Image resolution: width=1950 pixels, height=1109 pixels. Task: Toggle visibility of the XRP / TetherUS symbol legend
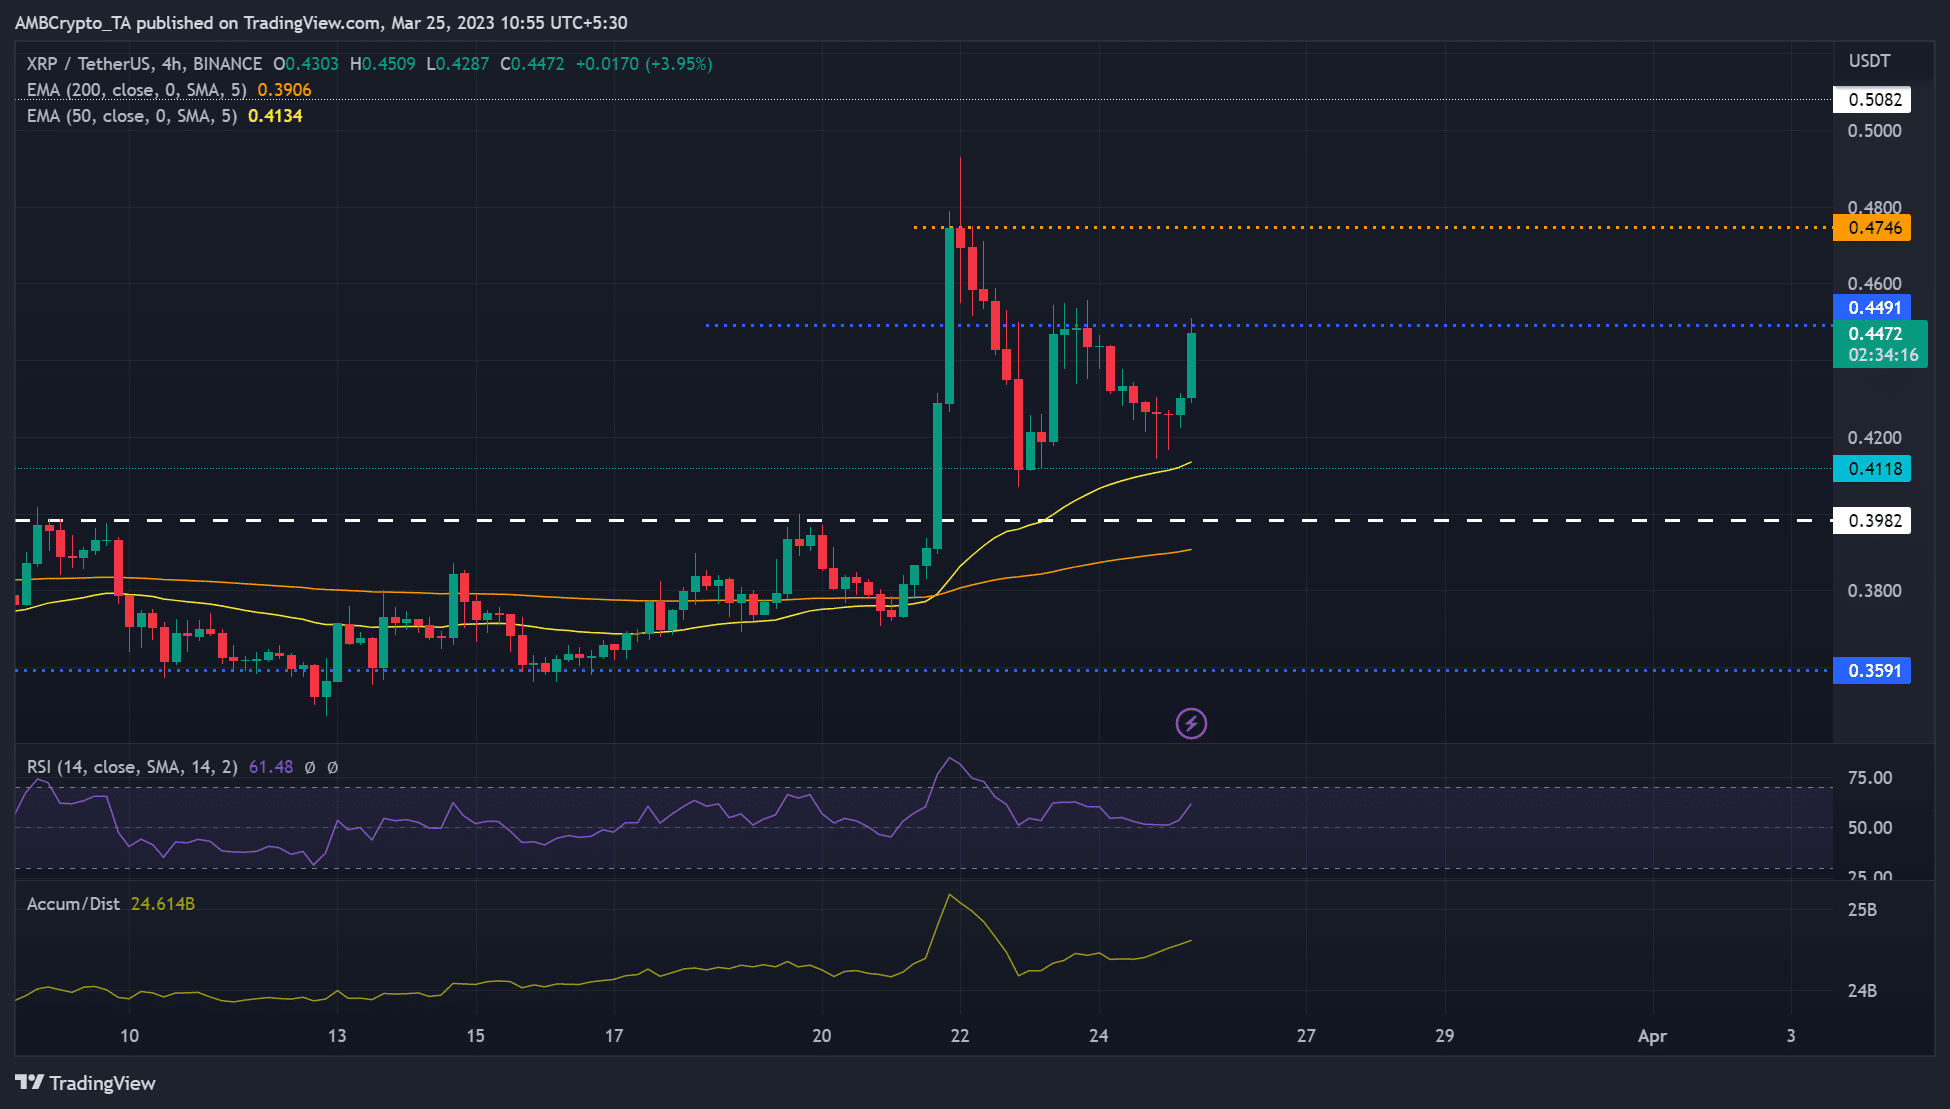(x=80, y=63)
